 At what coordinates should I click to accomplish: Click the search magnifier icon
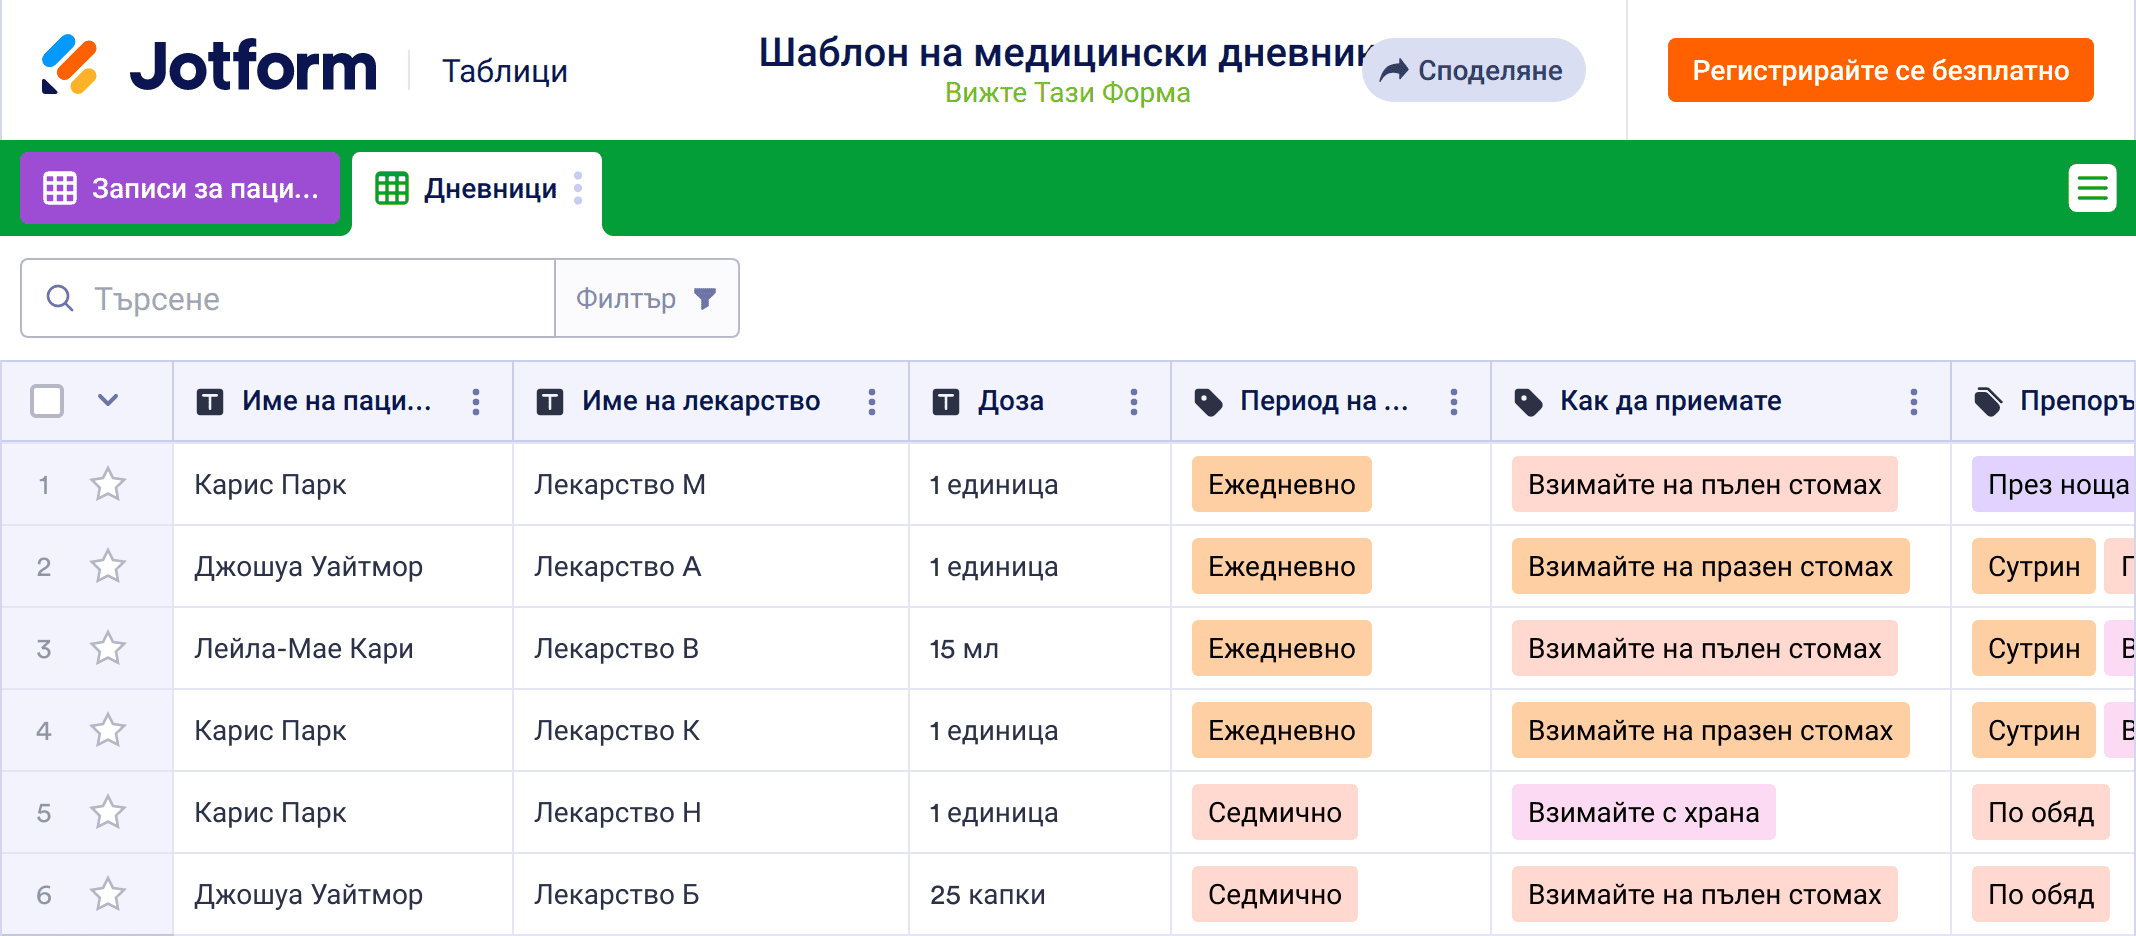click(x=60, y=299)
